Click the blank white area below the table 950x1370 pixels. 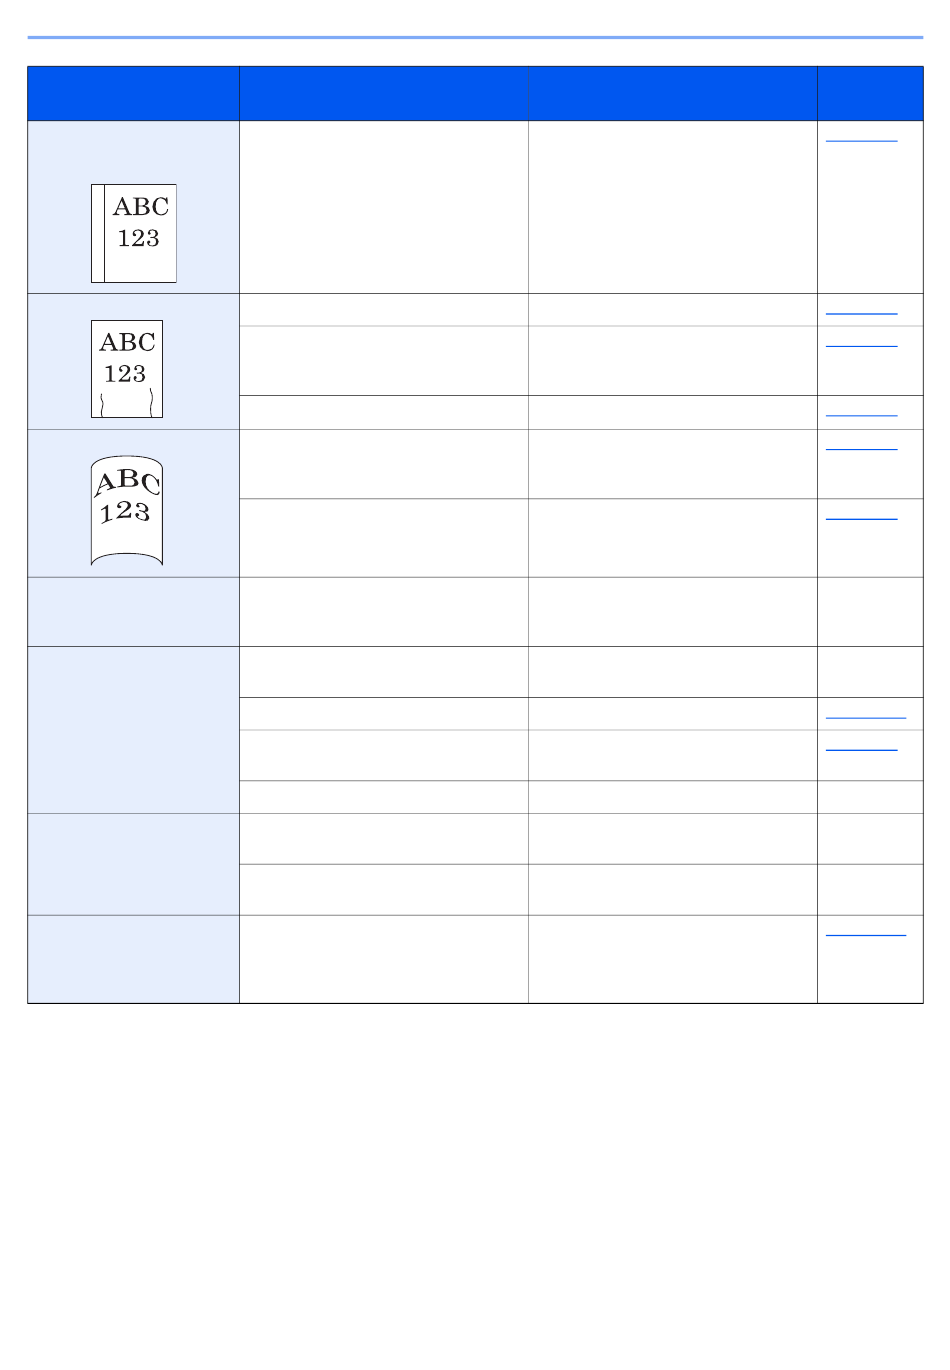(475, 1180)
